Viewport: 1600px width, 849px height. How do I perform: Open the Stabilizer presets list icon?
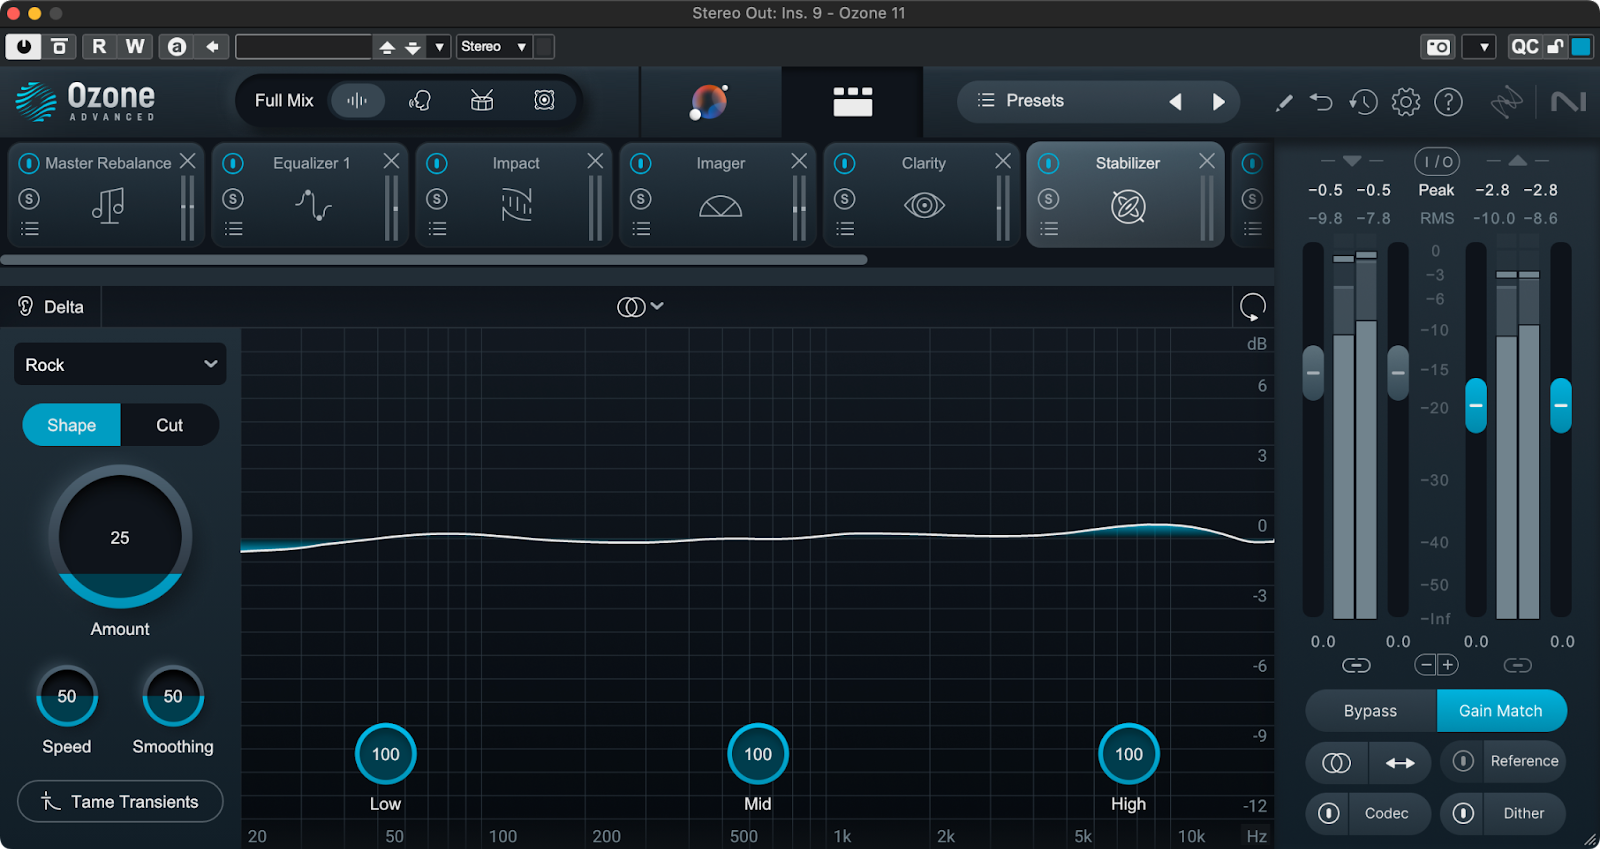tap(1048, 229)
